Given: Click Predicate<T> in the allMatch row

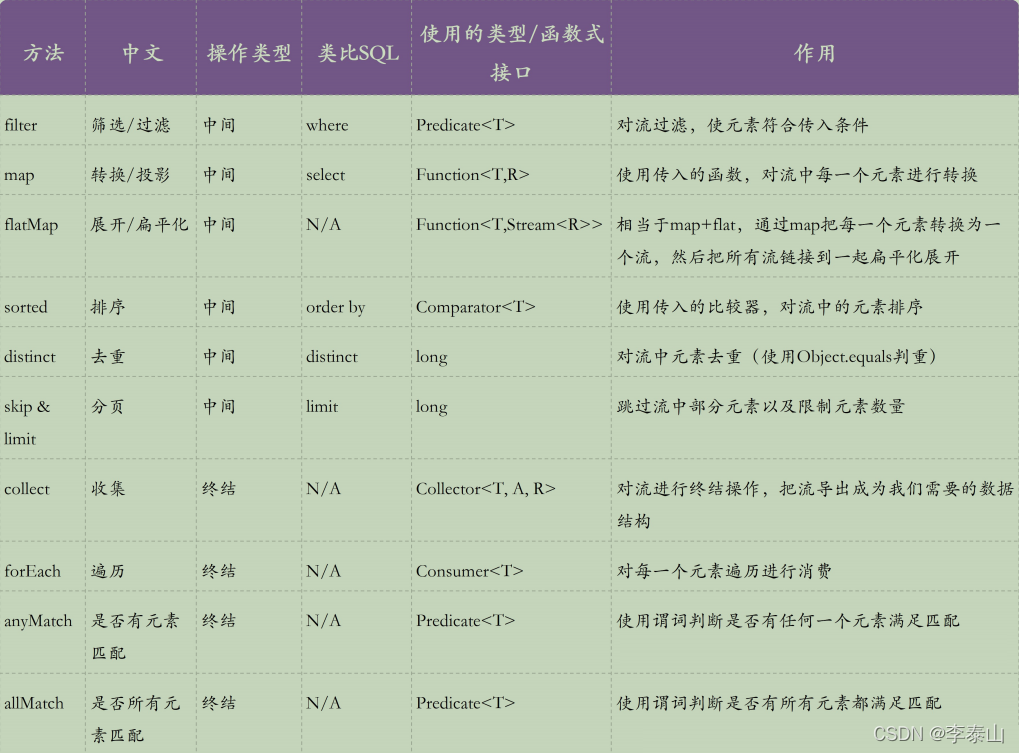Looking at the screenshot, I should pos(465,703).
